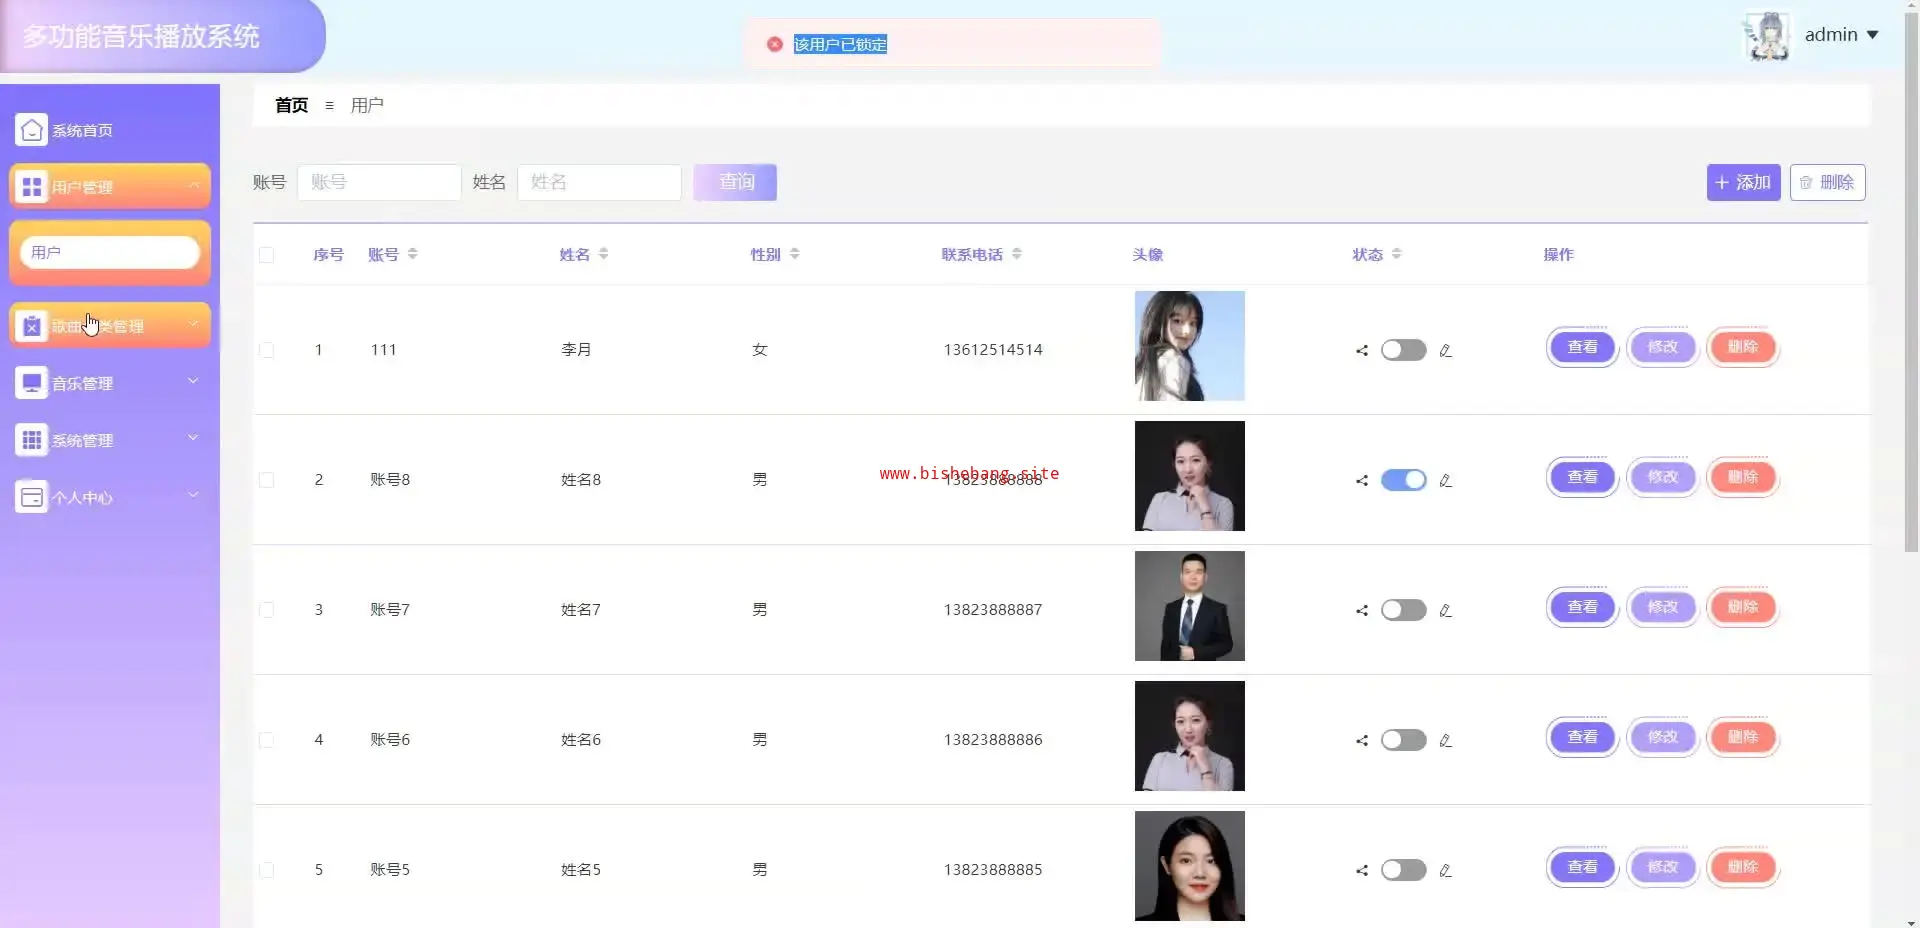This screenshot has width=1920, height=928.
Task: Turn off the status switch for 账号8
Action: [x=1403, y=480]
